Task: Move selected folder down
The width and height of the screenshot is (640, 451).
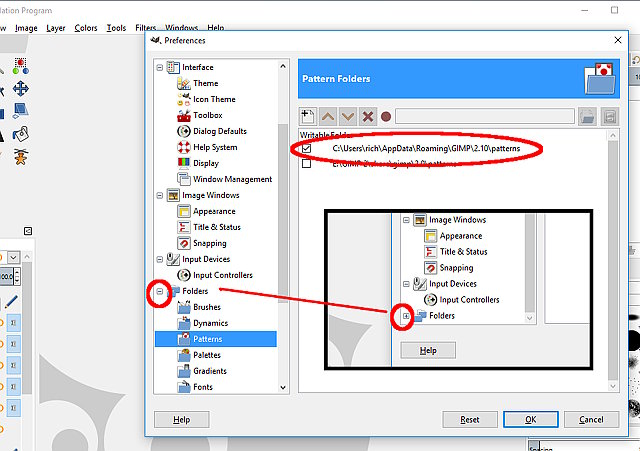Action: pyautogui.click(x=348, y=117)
